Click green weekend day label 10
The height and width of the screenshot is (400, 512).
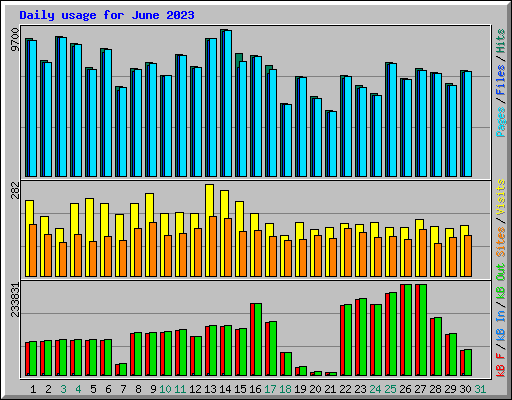pyautogui.click(x=165, y=389)
